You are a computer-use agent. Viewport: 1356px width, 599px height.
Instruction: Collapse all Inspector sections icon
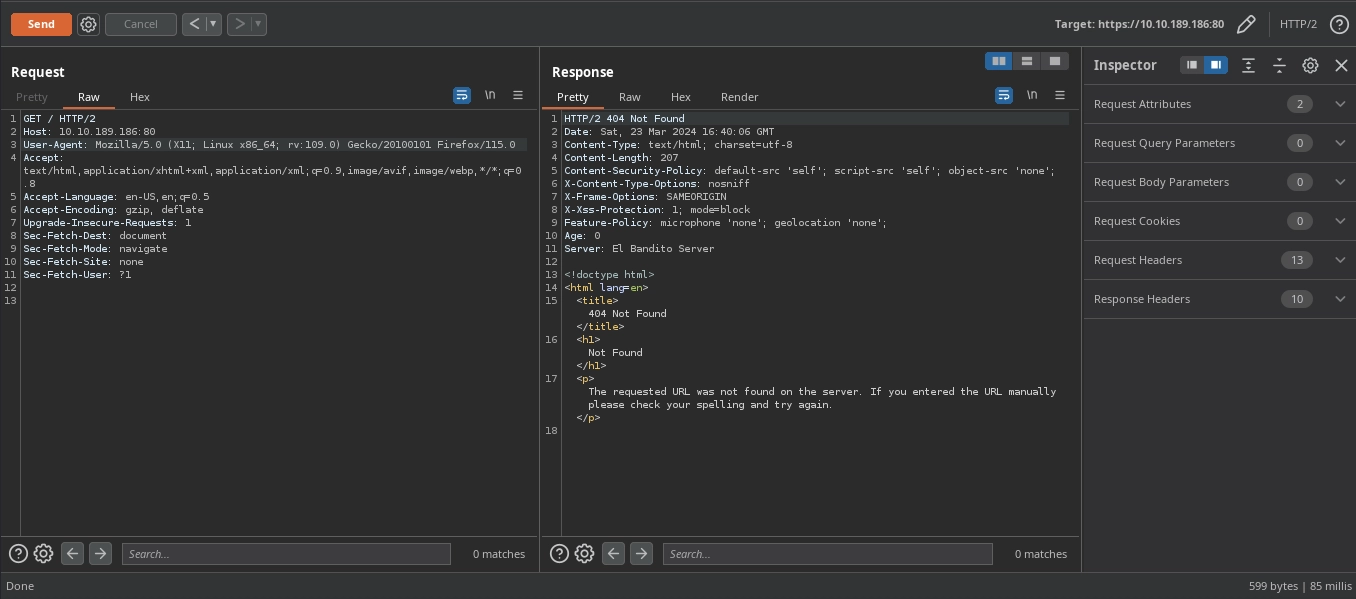pyautogui.click(x=1279, y=65)
